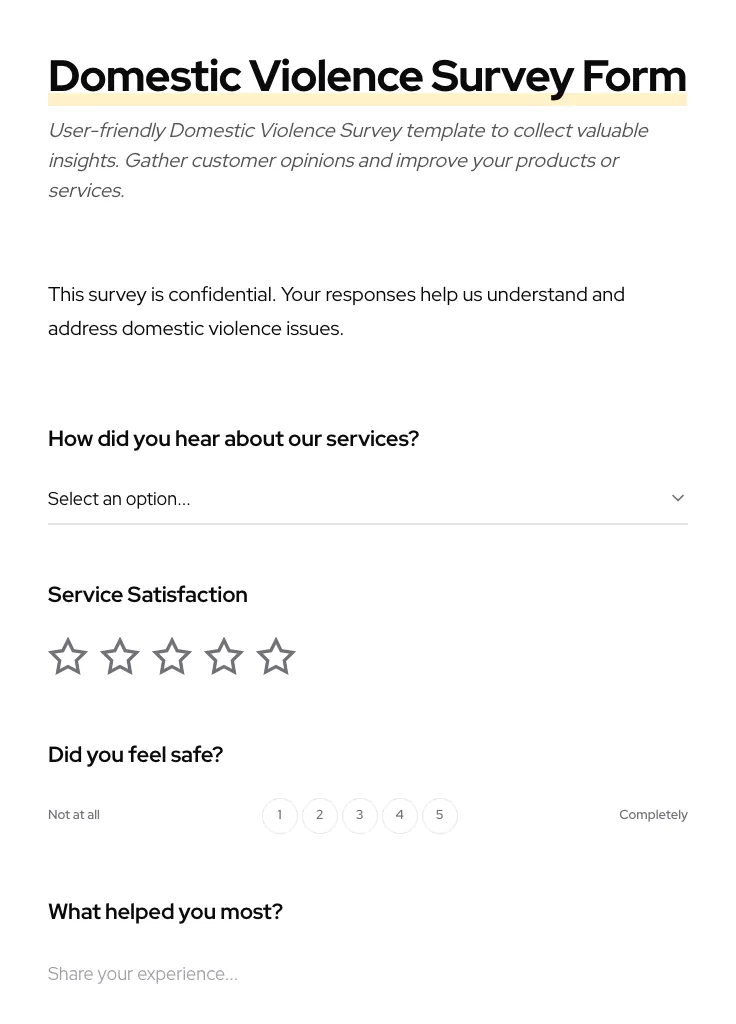Click the 'What helped you most?' label
Image resolution: width=736 pixels, height=1024 pixels.
165,912
